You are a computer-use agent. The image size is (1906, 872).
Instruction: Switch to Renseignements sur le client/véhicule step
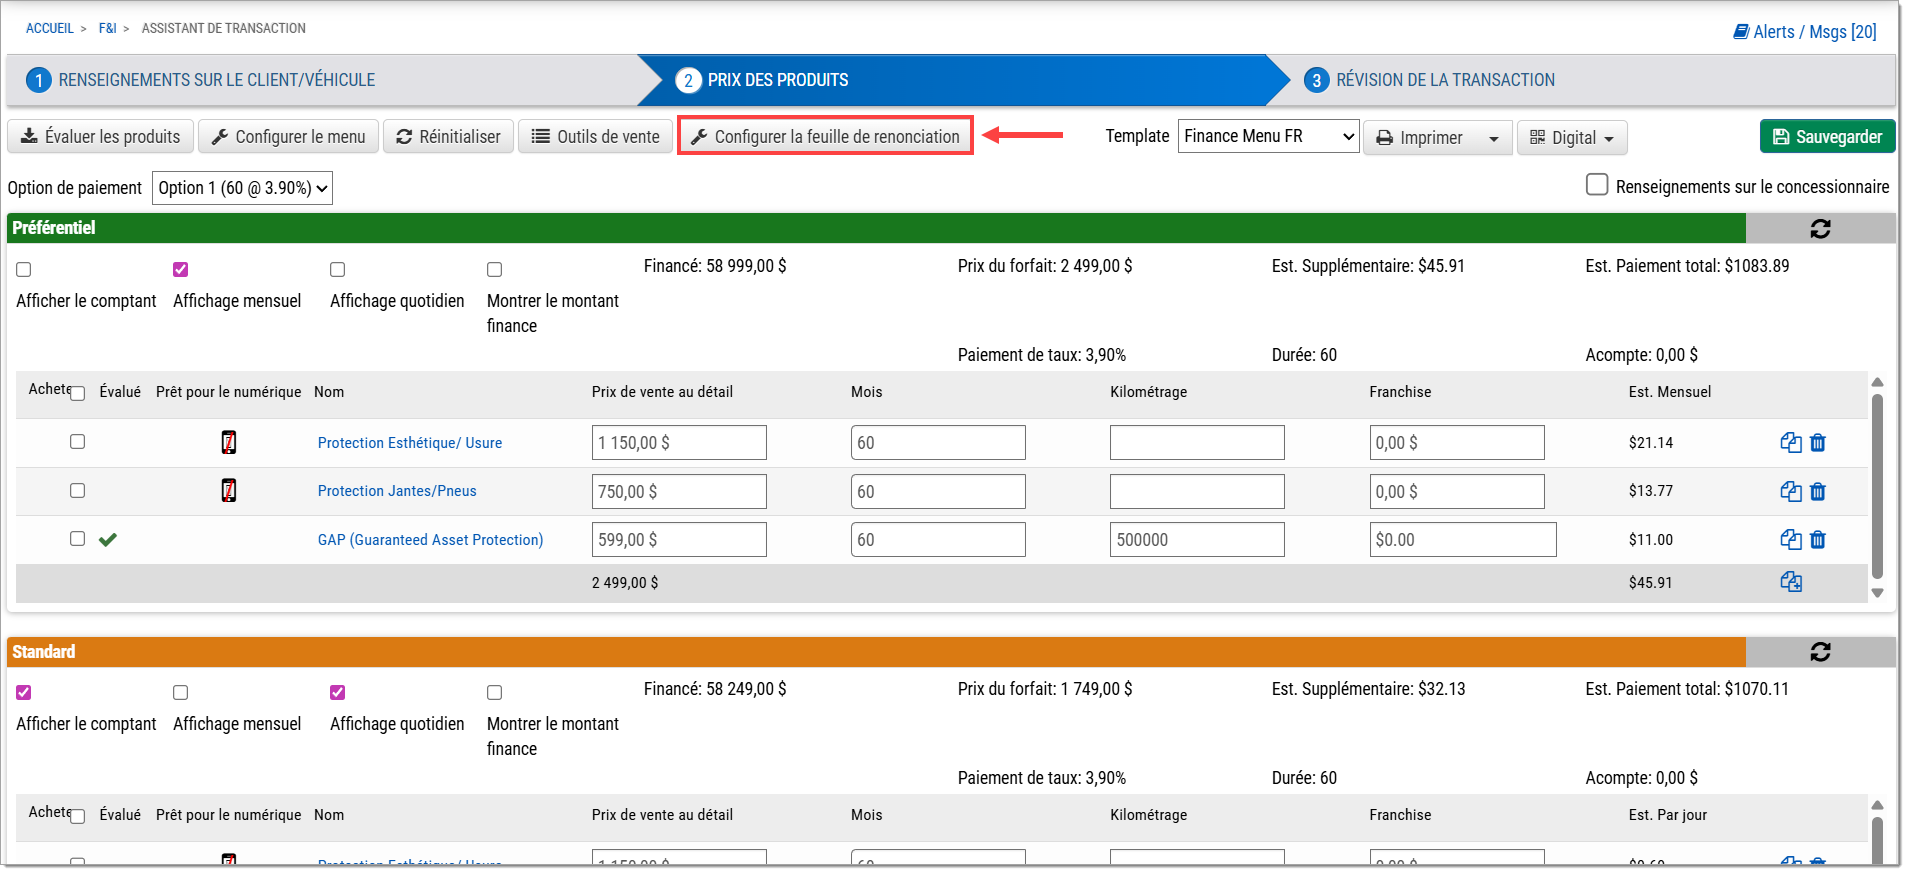(x=216, y=80)
